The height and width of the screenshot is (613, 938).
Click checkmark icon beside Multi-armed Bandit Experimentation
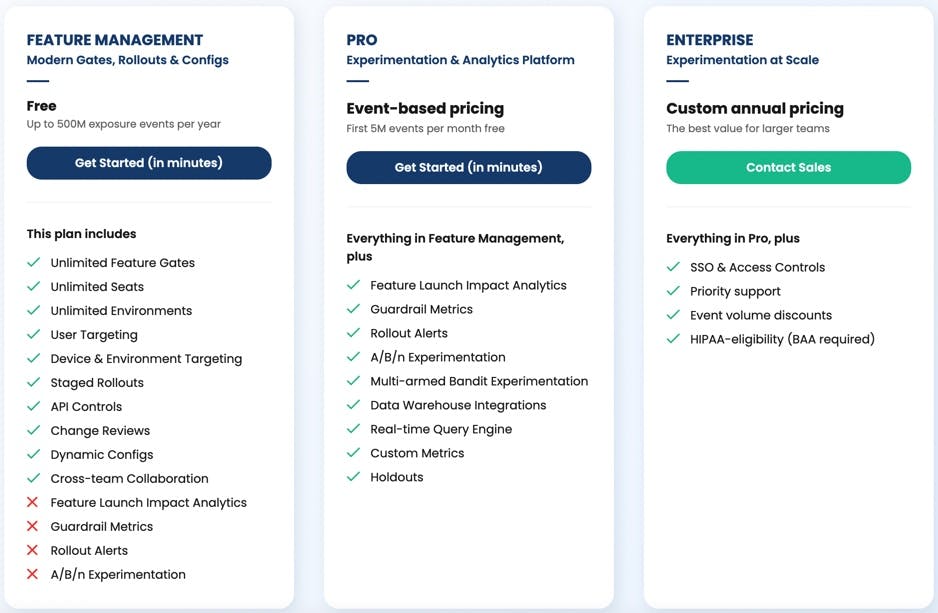[x=352, y=381]
